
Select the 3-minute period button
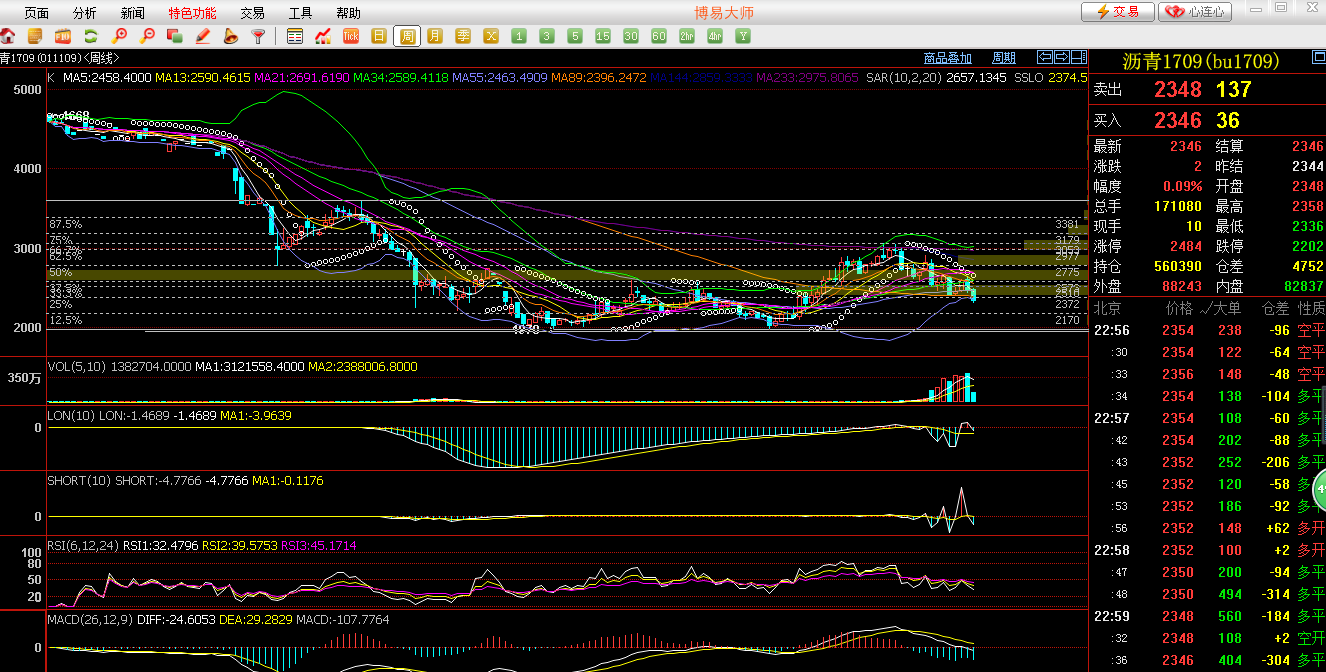tap(547, 36)
